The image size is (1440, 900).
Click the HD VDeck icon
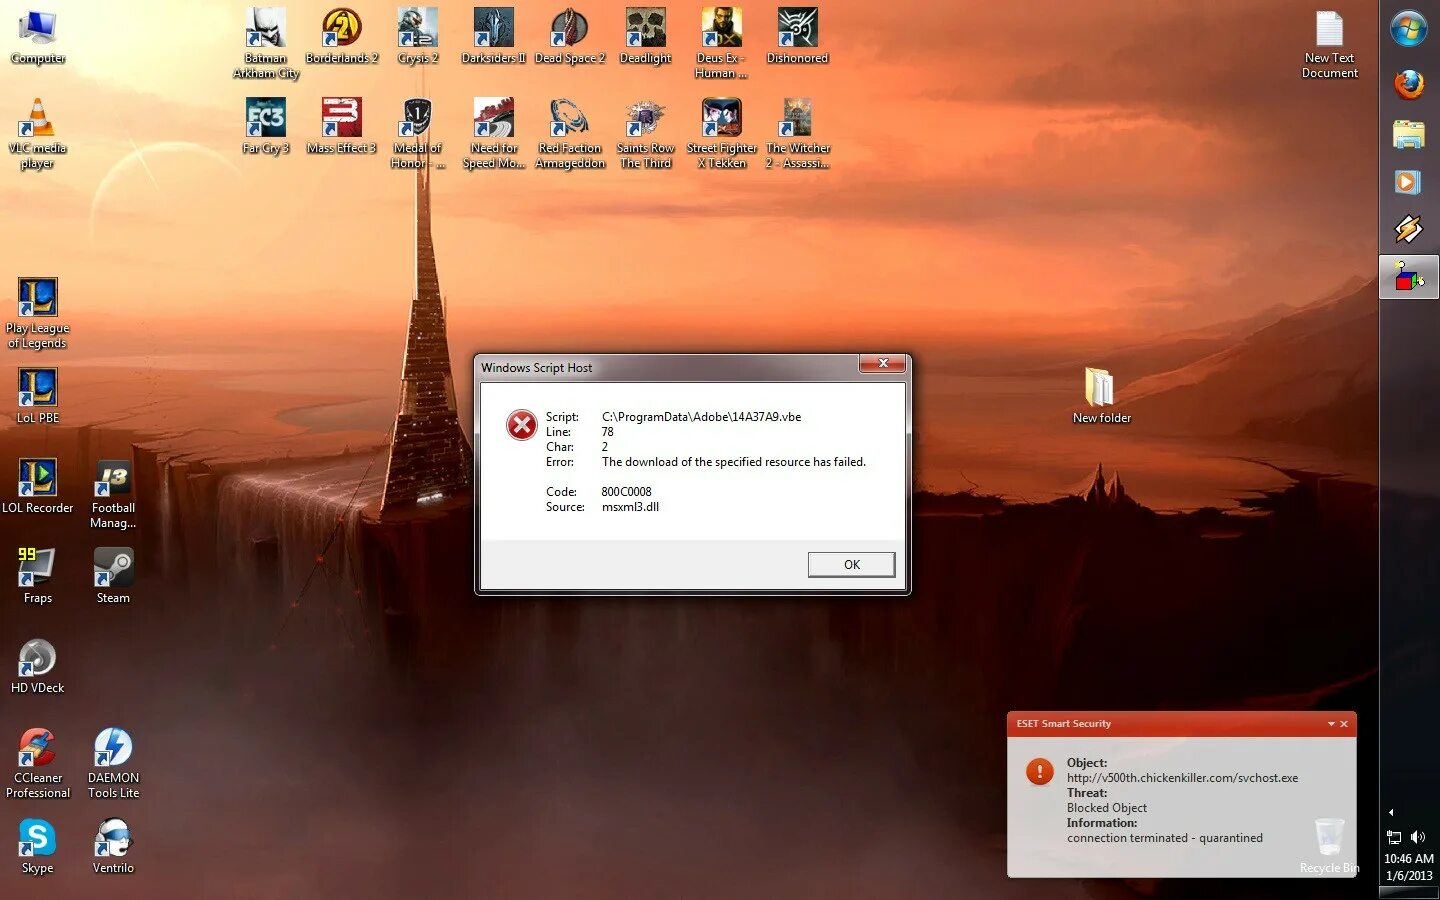37,666
